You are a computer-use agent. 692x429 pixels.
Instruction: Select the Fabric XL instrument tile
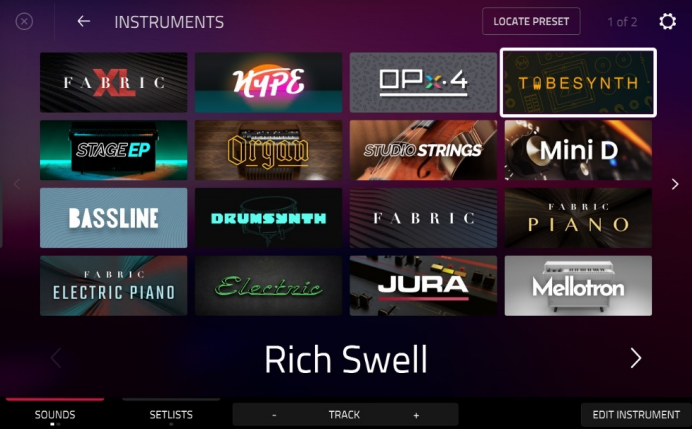tap(113, 83)
